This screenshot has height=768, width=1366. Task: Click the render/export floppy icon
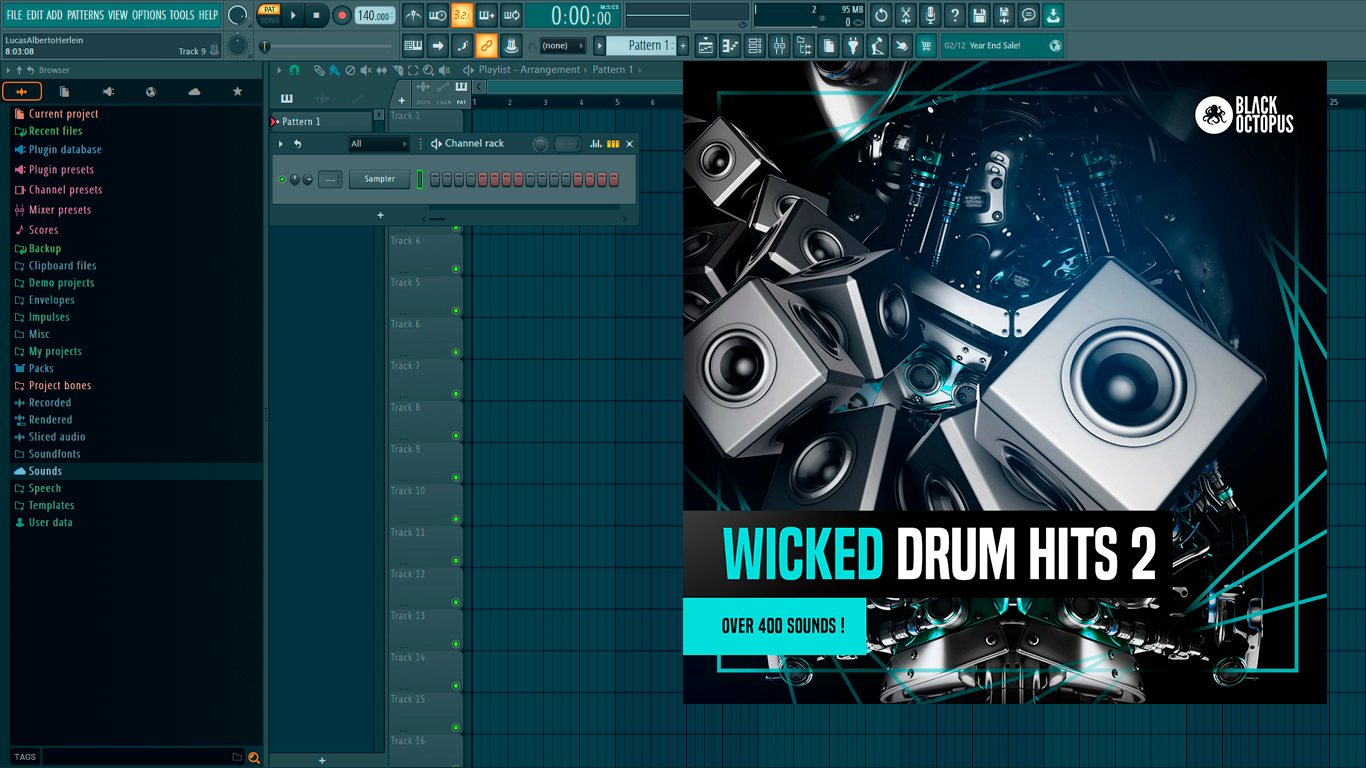(x=1004, y=15)
